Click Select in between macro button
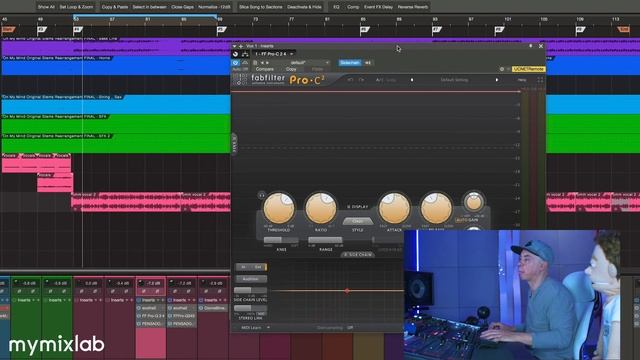Screen dimensions: 640x360 click(149, 7)
